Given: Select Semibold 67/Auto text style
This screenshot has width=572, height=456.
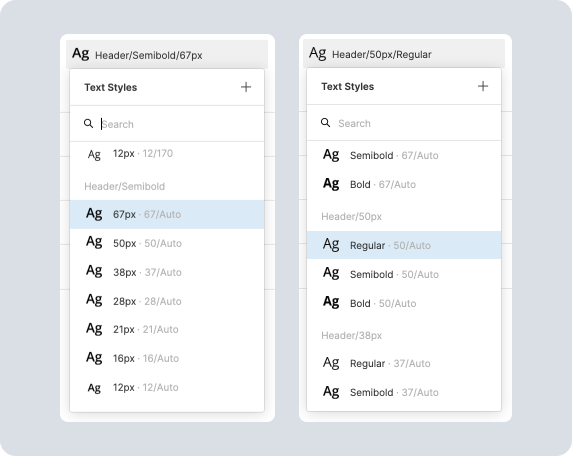Looking at the screenshot, I should (x=404, y=155).
